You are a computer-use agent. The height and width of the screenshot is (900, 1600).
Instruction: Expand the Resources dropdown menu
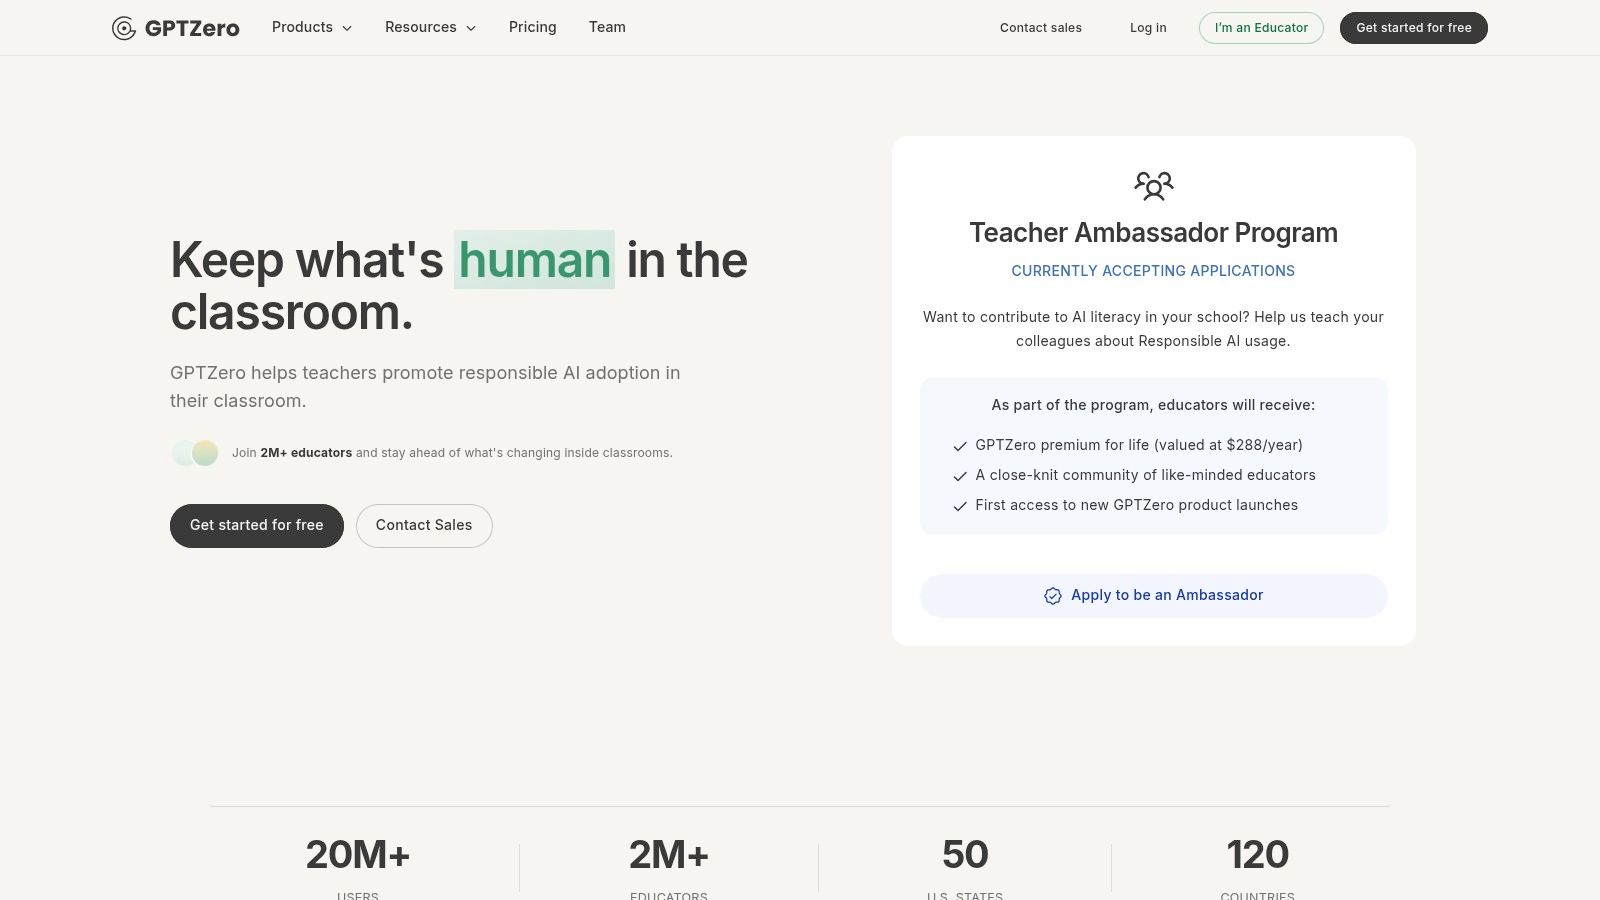(x=430, y=27)
